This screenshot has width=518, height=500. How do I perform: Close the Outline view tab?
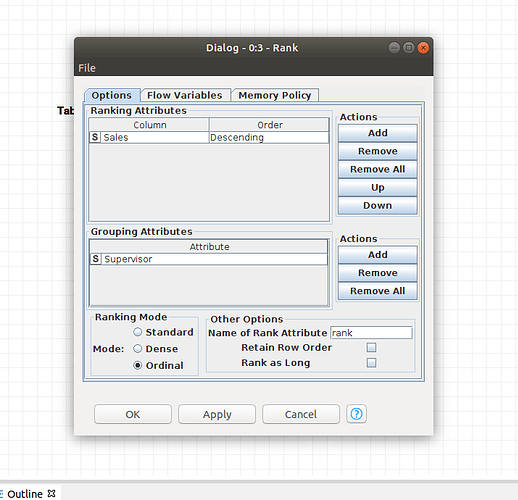[x=51, y=493]
